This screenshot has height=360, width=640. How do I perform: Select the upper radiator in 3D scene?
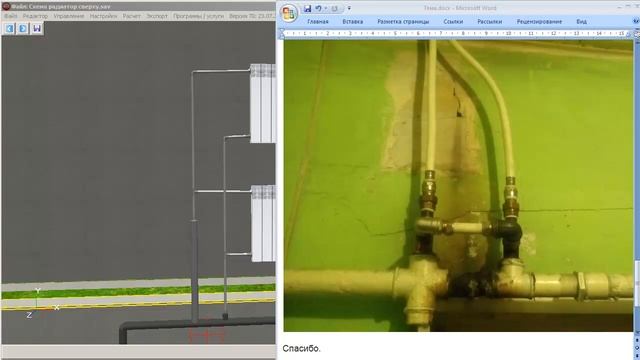tap(263, 103)
